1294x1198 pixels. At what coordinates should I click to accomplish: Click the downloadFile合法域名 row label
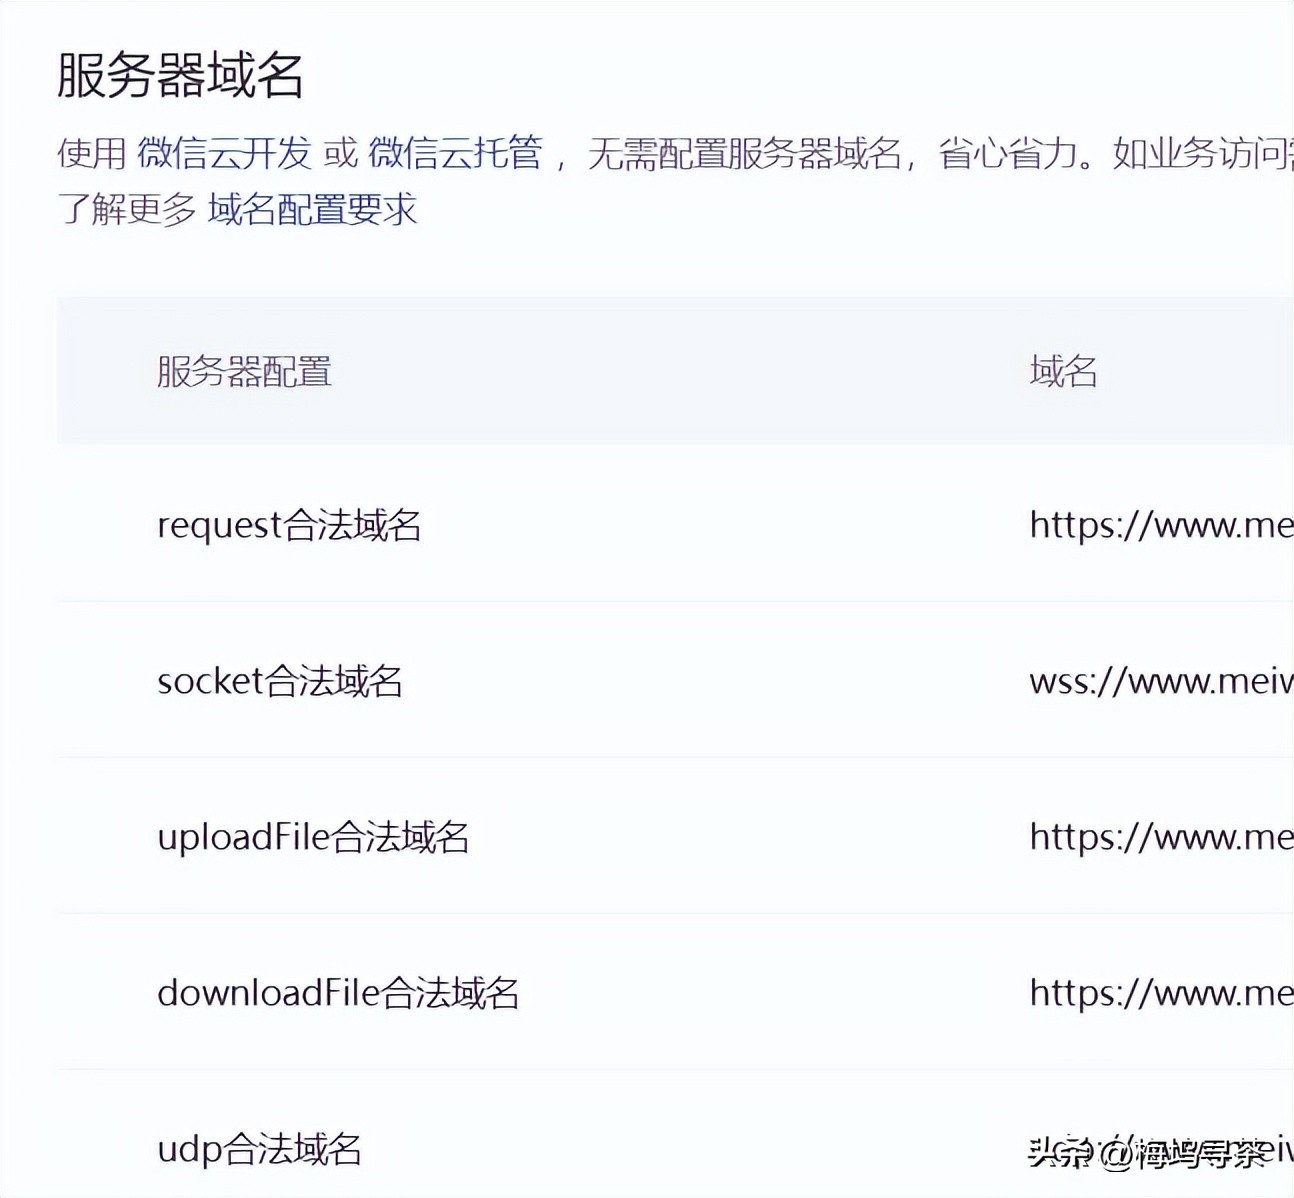(338, 993)
